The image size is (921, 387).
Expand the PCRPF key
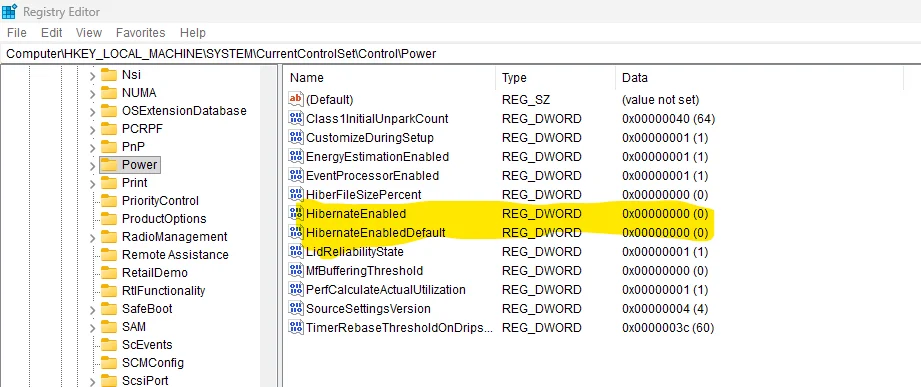[92, 130]
